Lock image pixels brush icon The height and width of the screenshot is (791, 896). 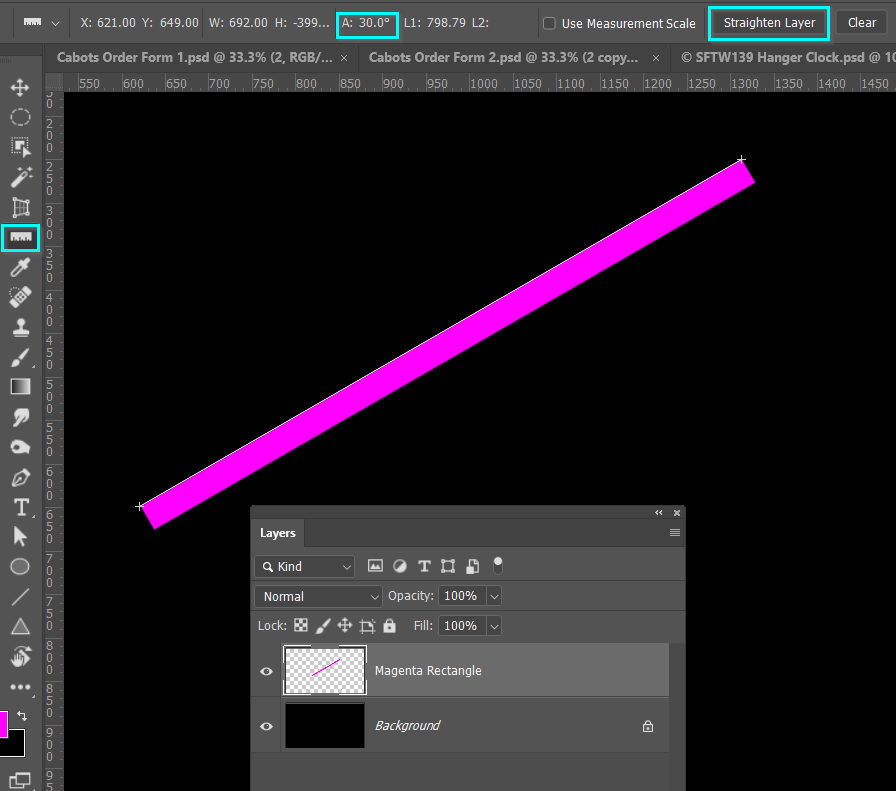(323, 626)
